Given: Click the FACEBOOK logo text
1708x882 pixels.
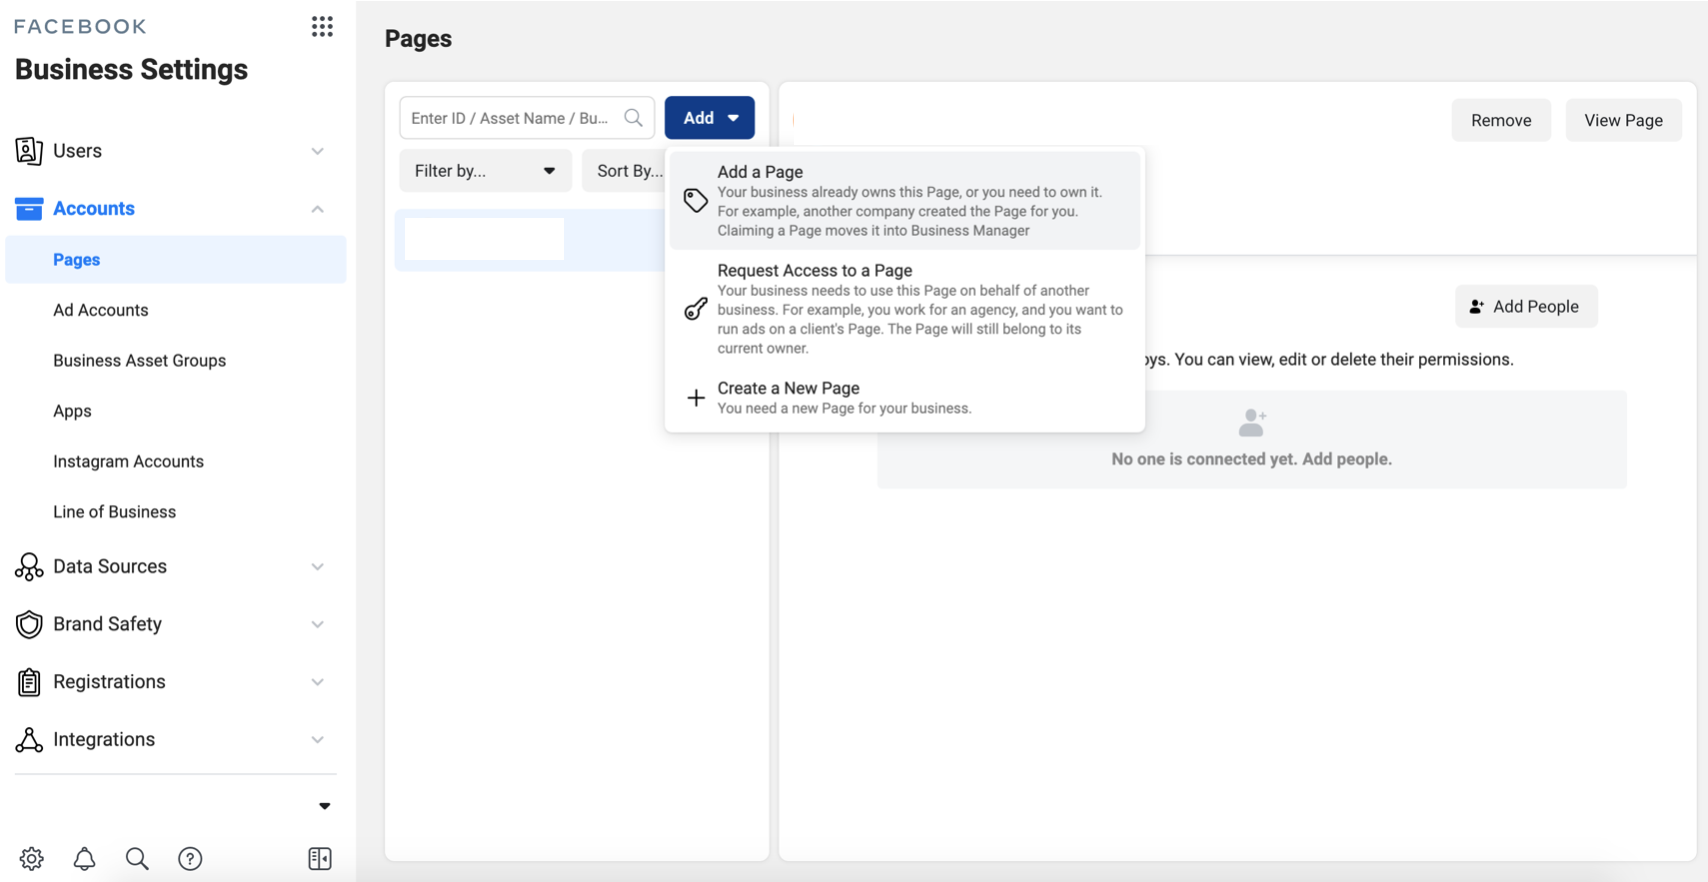Looking at the screenshot, I should (80, 27).
